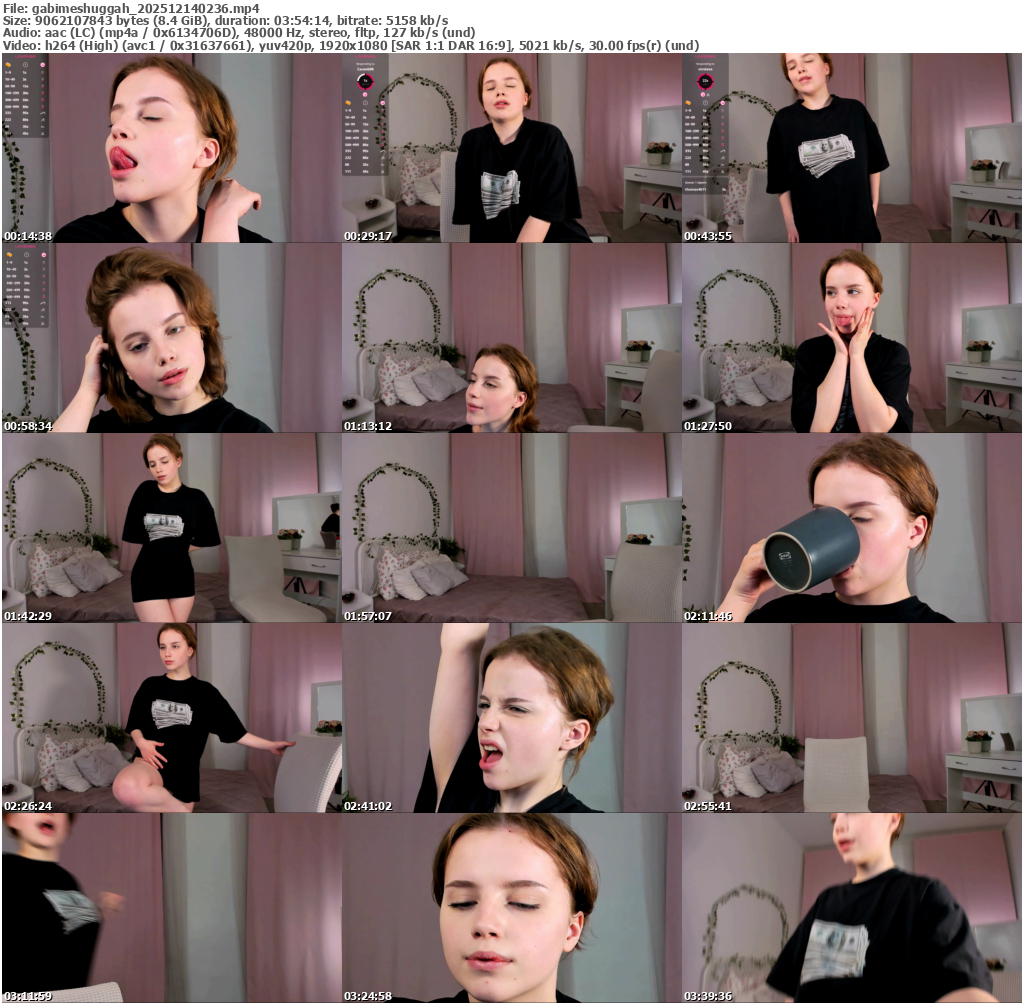Open the thumbnail timestamped 00:14:38
This screenshot has width=1024, height=1003.
point(171,148)
